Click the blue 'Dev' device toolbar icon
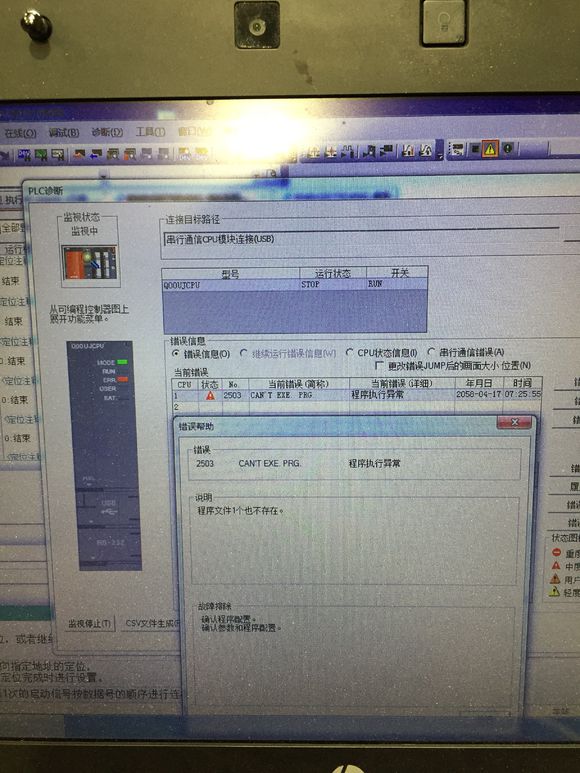 (x=24, y=155)
